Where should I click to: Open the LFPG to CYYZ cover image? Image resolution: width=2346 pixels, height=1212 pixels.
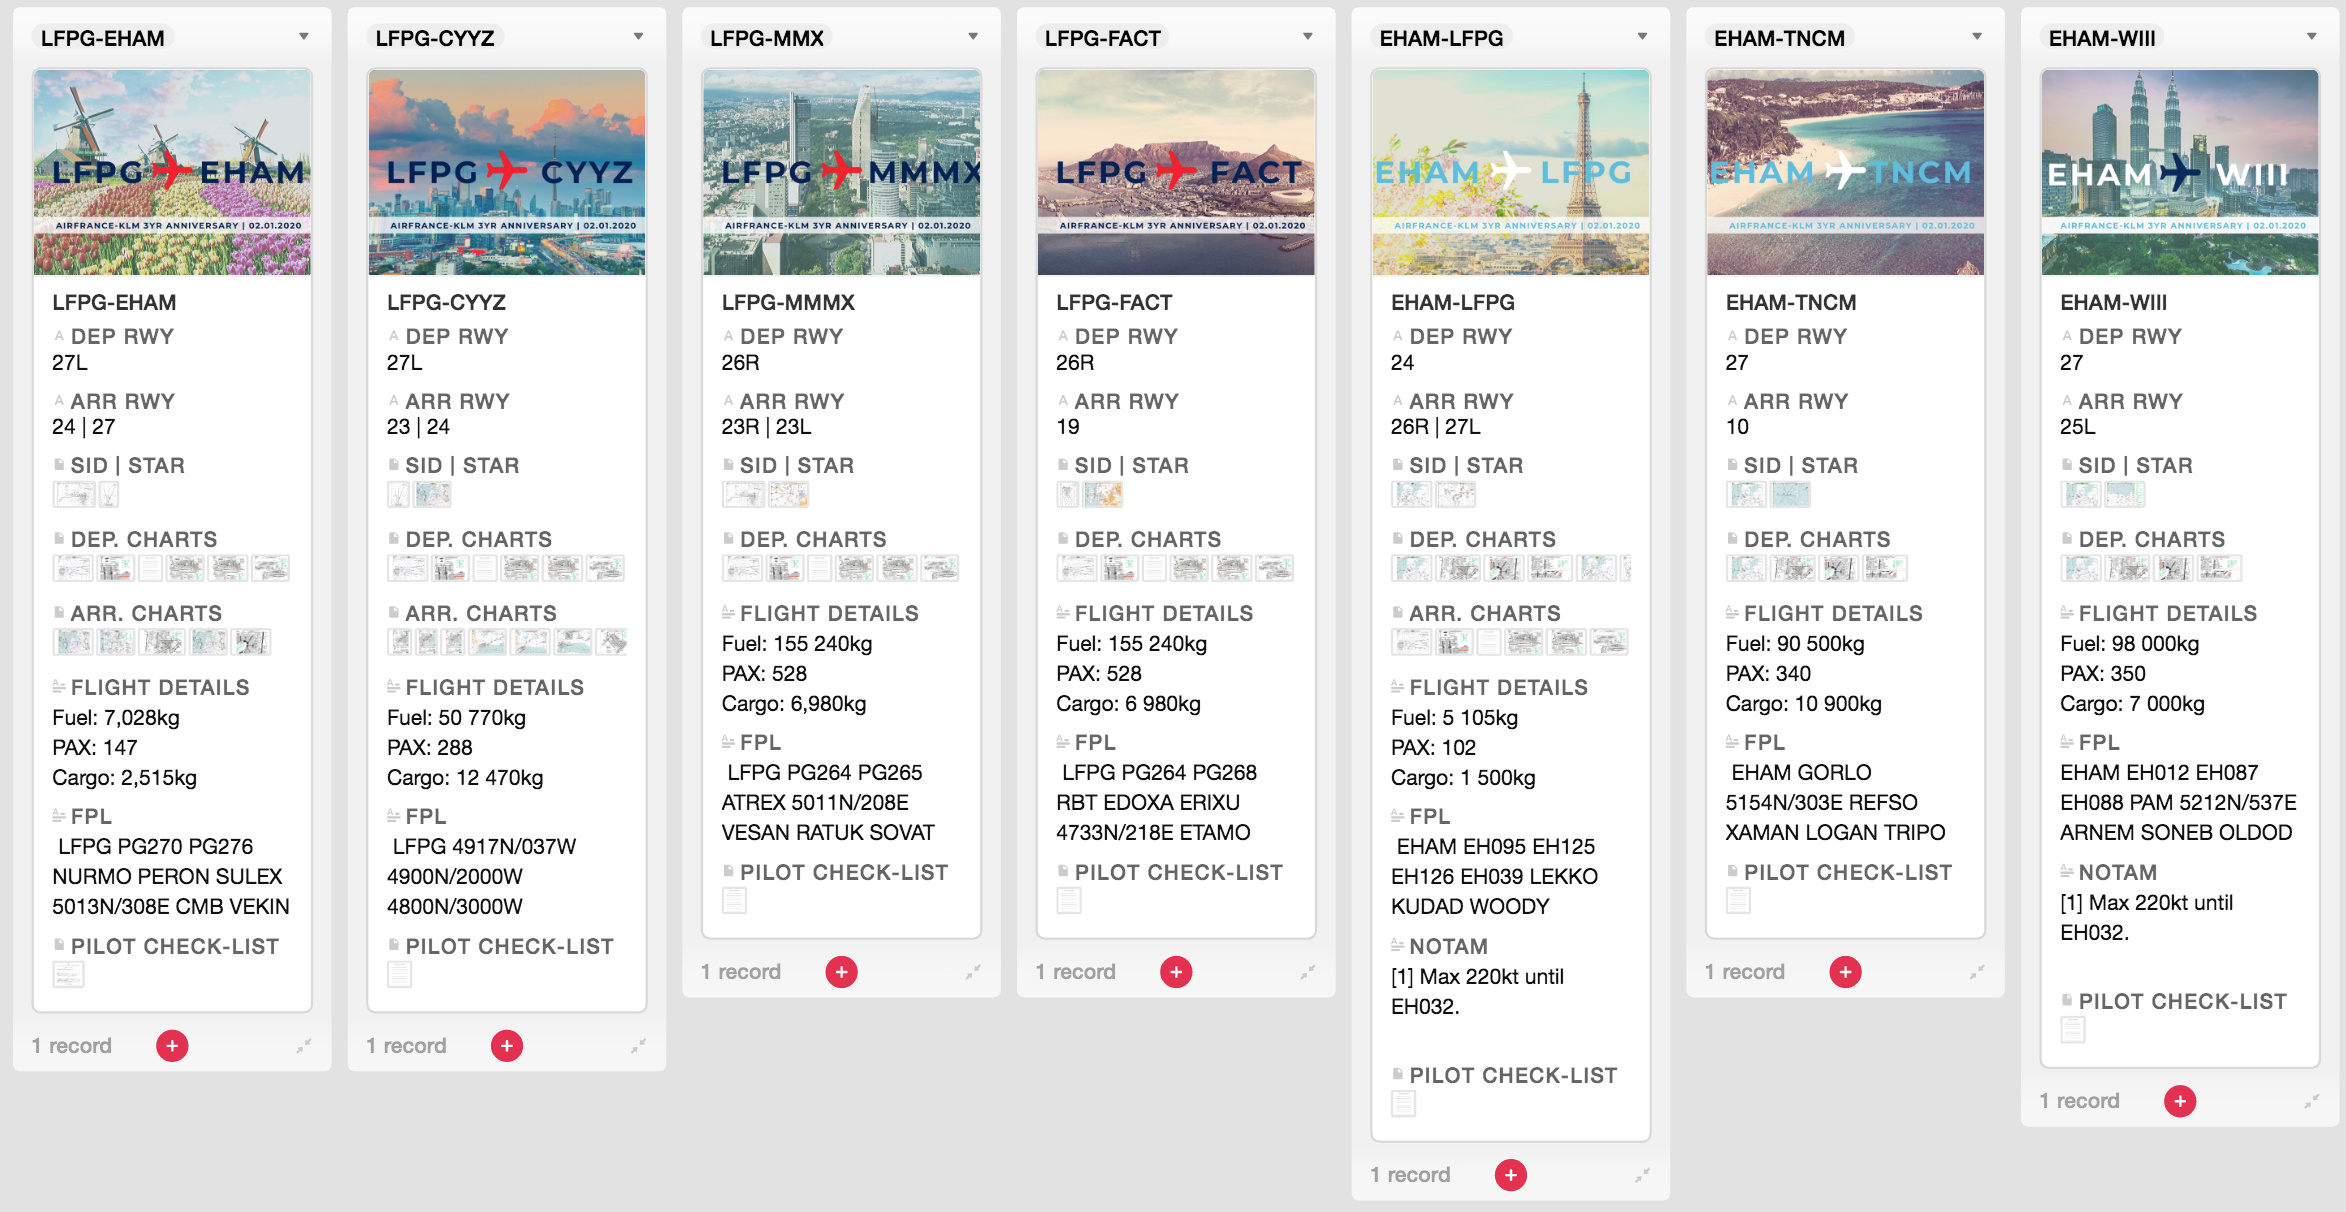pyautogui.click(x=507, y=172)
